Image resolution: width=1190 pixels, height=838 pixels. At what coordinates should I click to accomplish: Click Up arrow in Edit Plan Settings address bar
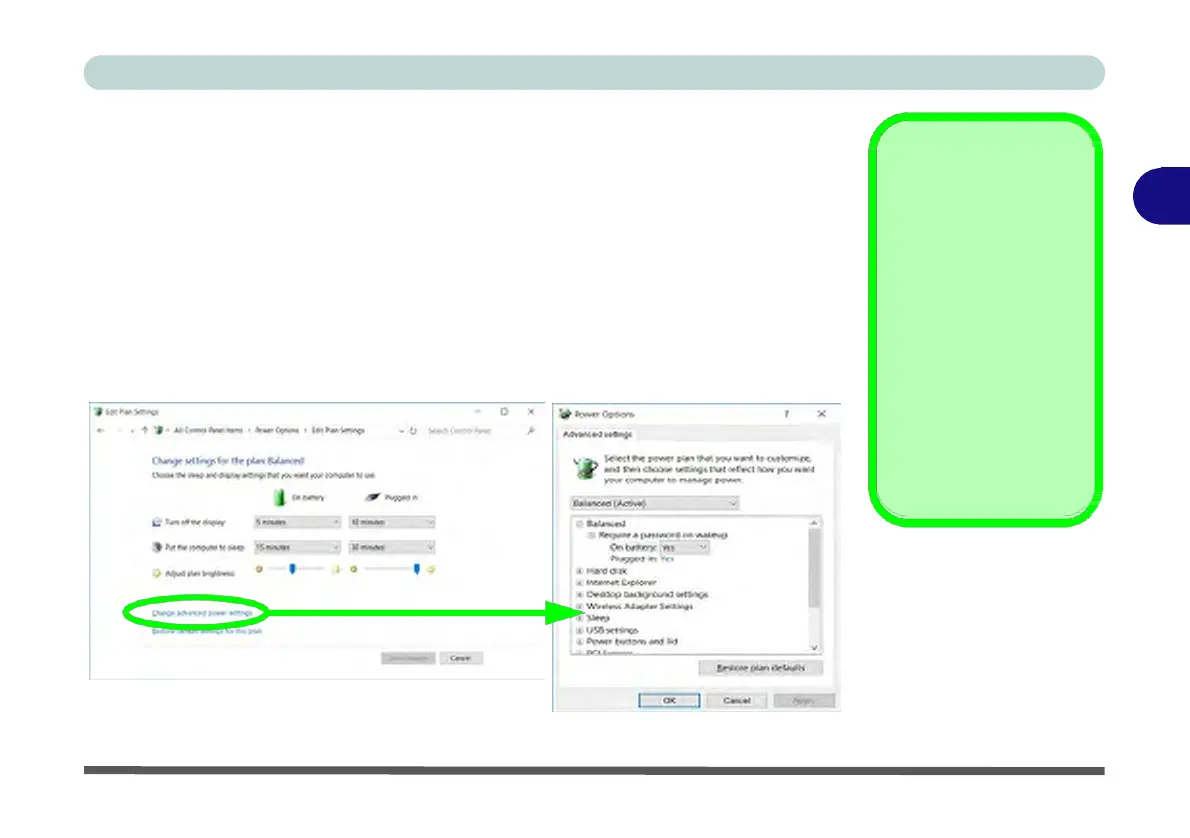[145, 430]
